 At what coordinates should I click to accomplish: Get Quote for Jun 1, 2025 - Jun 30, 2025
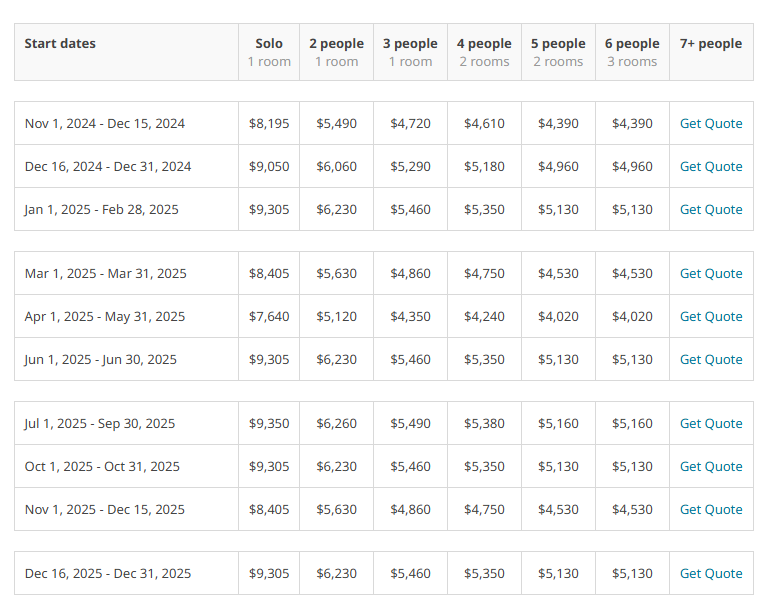click(x=711, y=359)
